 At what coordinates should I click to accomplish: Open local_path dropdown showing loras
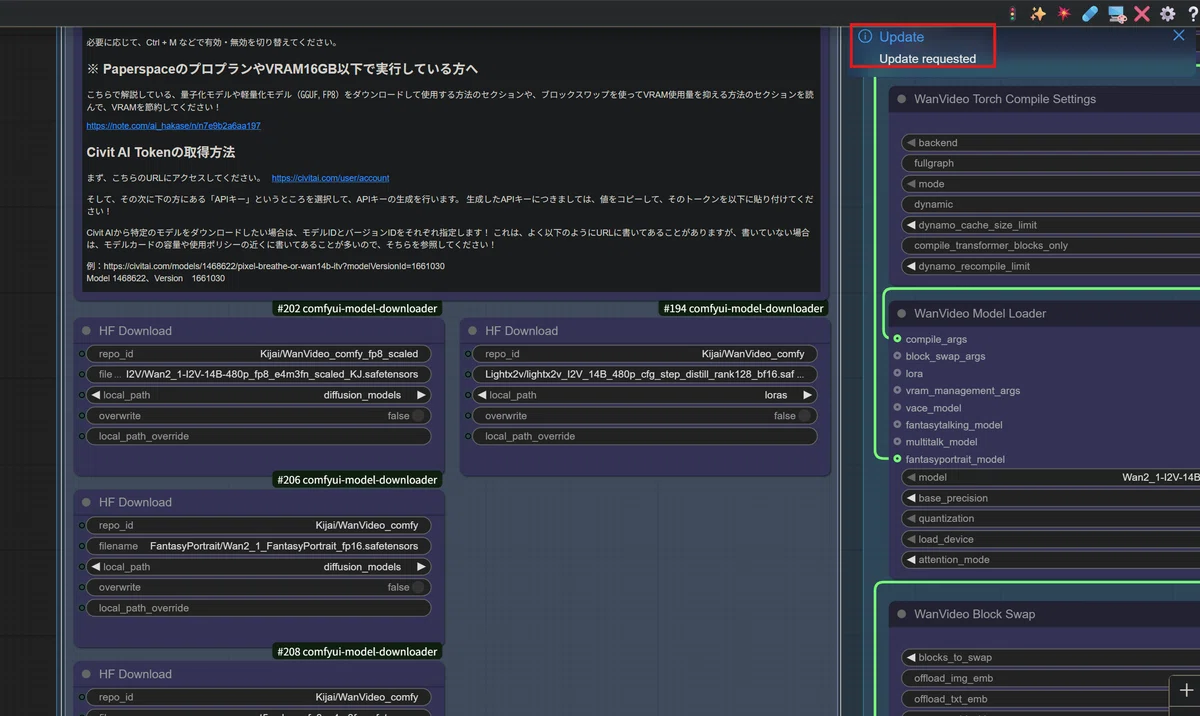pos(644,395)
